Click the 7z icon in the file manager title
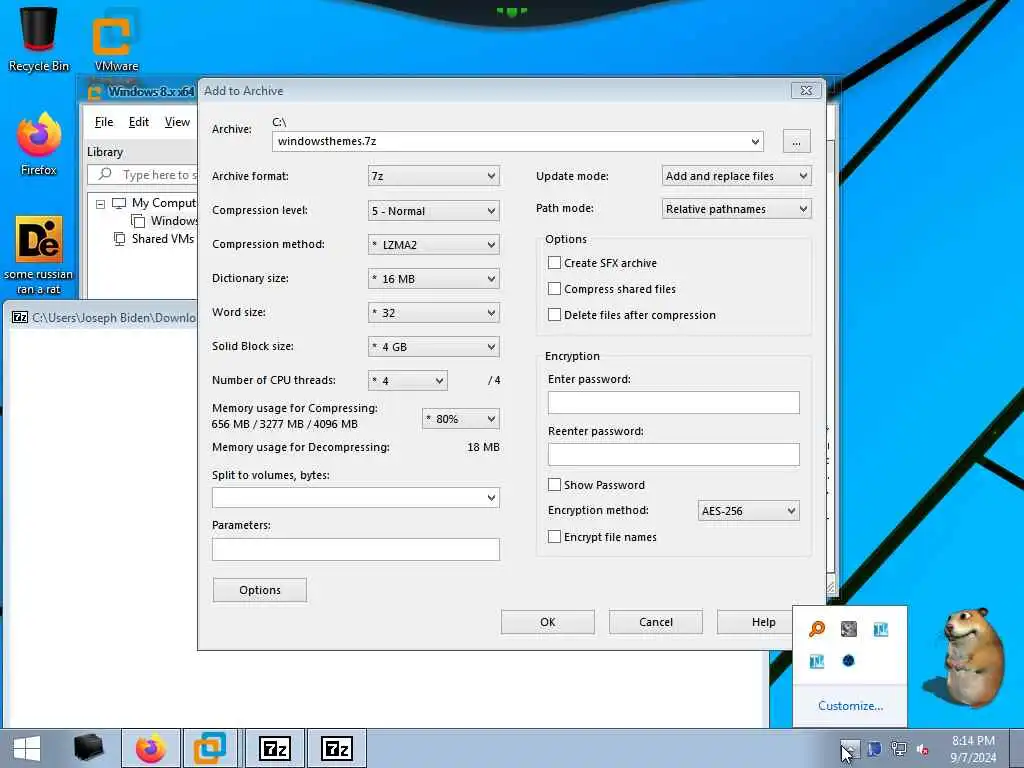This screenshot has height=768, width=1024. point(20,317)
